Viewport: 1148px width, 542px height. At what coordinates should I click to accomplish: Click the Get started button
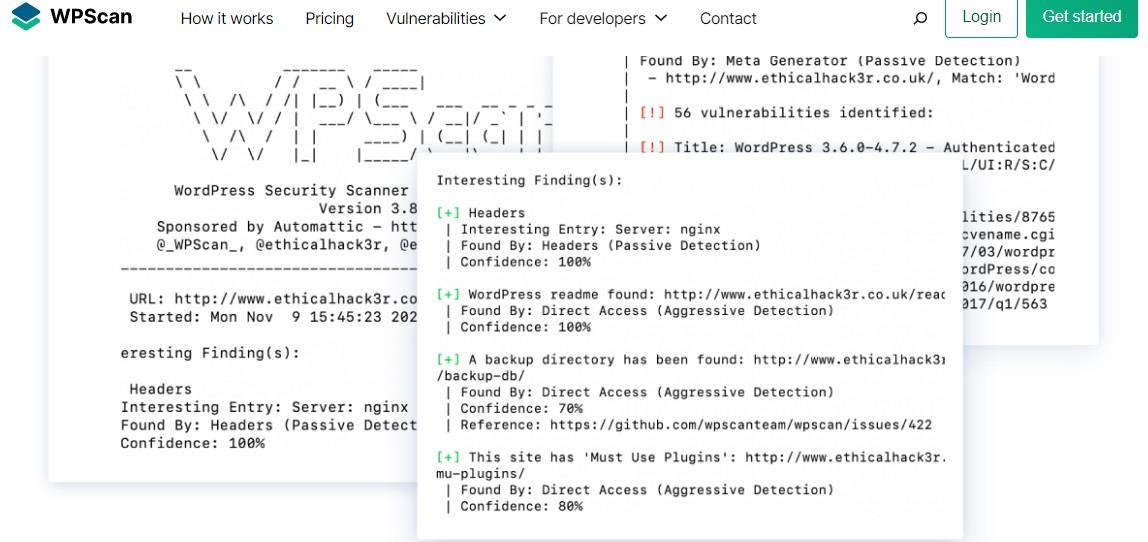pos(1081,17)
